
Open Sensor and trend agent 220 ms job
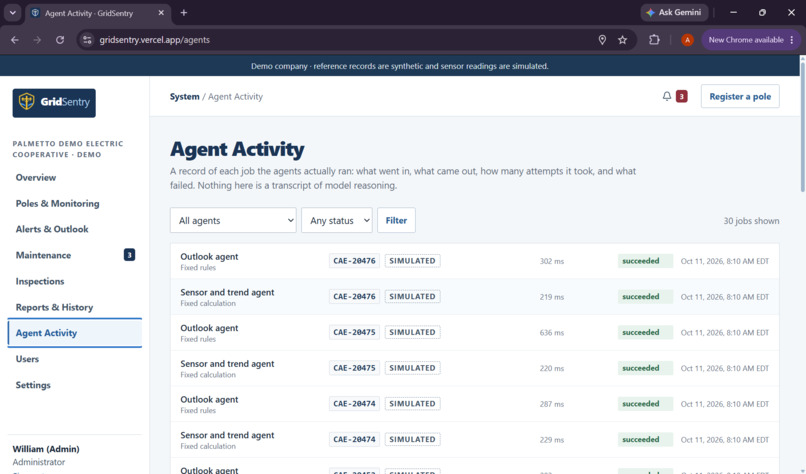[x=474, y=368]
